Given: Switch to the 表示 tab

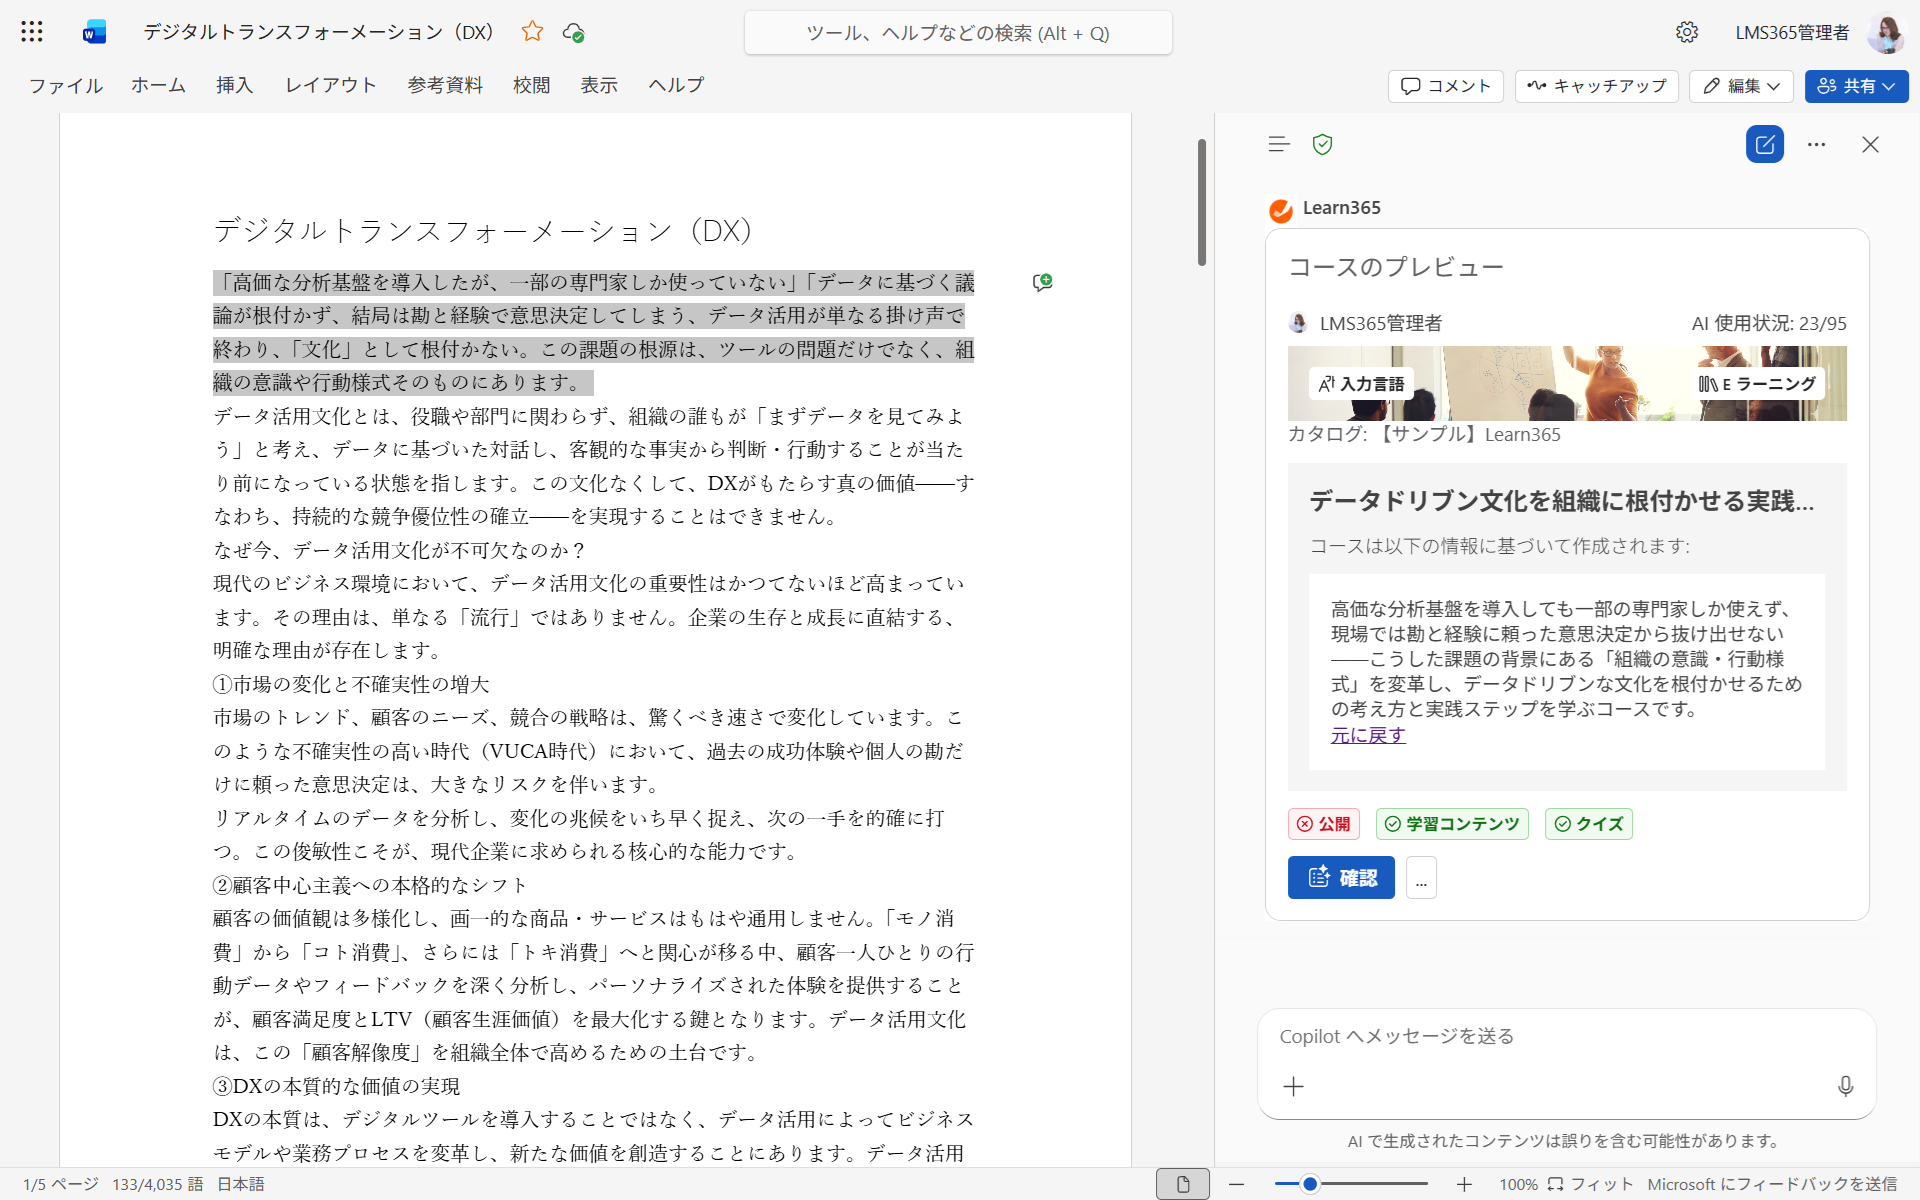Looking at the screenshot, I should (x=600, y=86).
